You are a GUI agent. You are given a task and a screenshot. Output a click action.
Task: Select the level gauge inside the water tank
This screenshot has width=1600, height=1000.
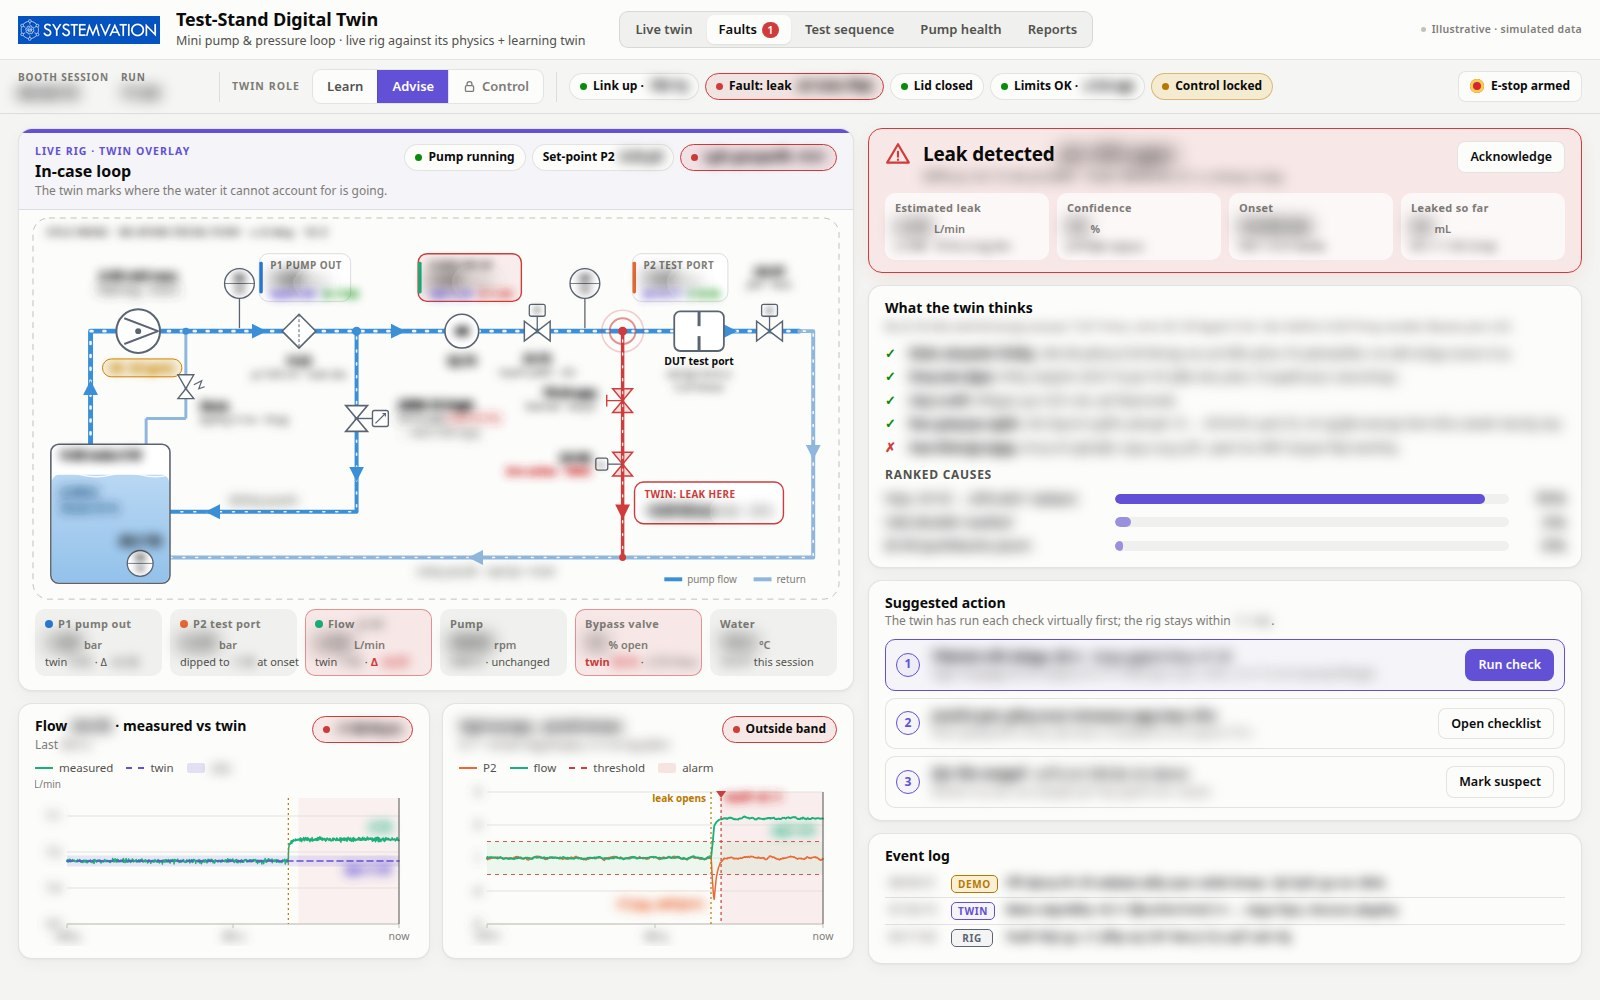pyautogui.click(x=140, y=564)
